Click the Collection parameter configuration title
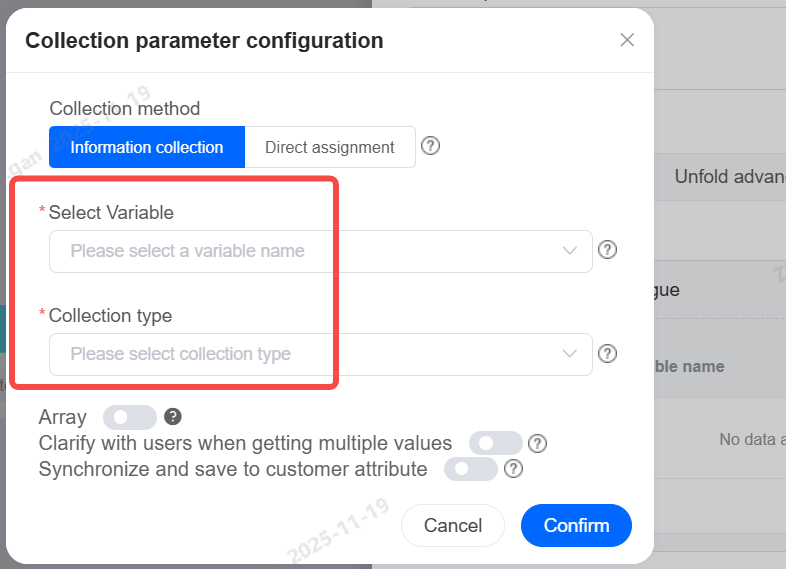This screenshot has height=569, width=786. pos(204,41)
